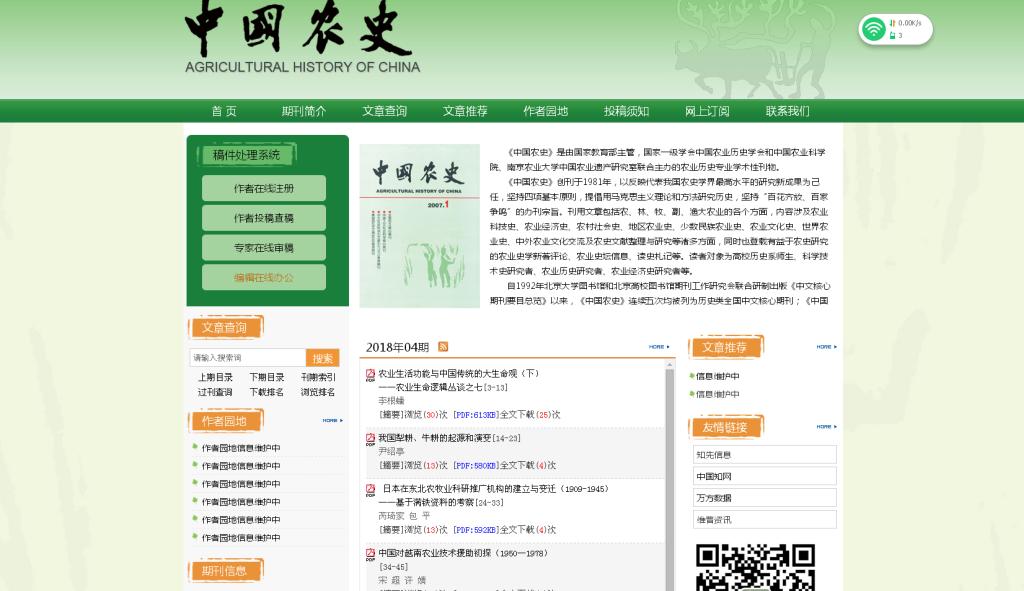Open 摘要 for the 李根蟠 article
The height and width of the screenshot is (591, 1024).
pos(391,415)
